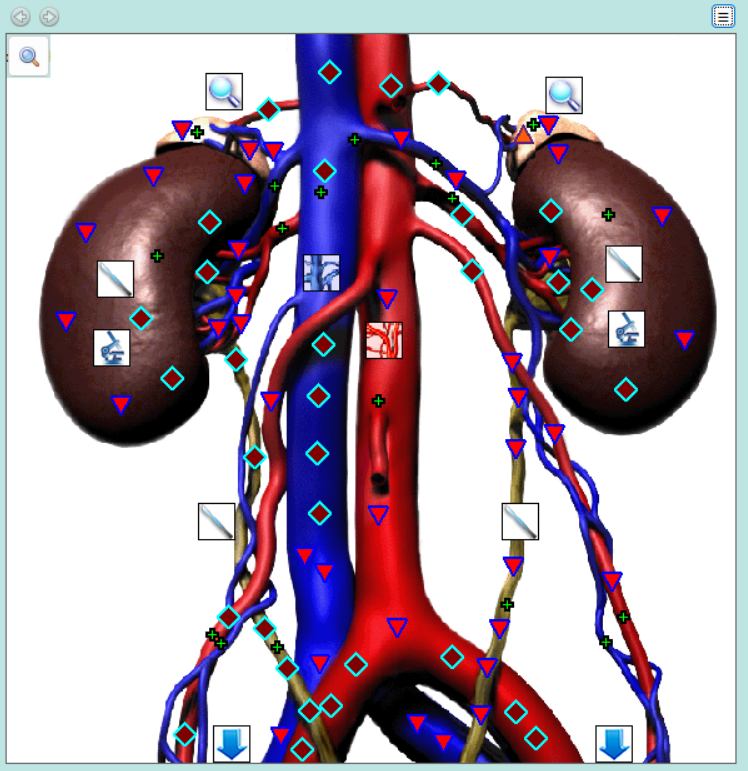This screenshot has width=748, height=771.
Task: Select scalpel icon on the right kidney
Action: pyautogui.click(x=624, y=265)
